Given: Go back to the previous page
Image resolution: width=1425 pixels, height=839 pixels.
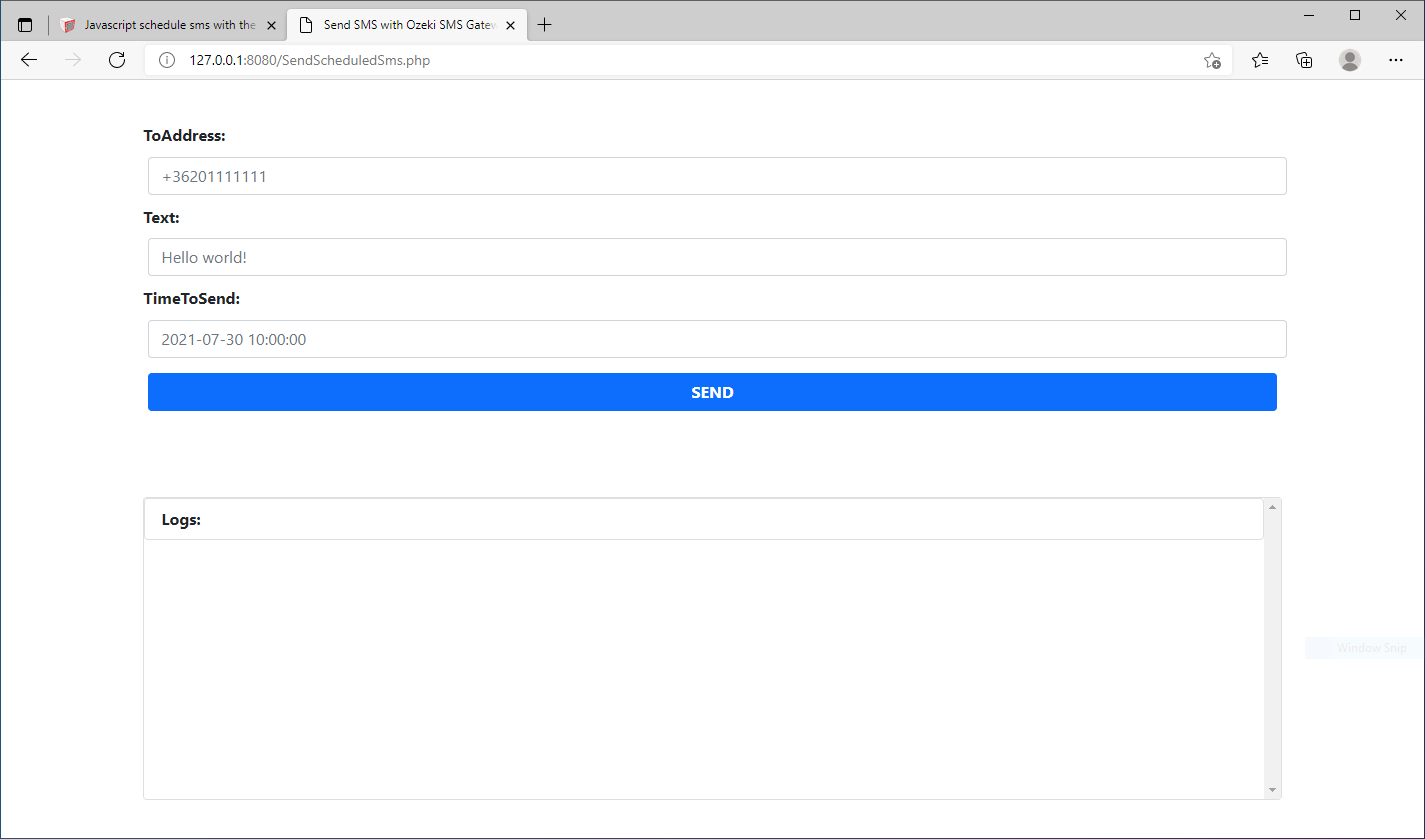Looking at the screenshot, I should tap(29, 60).
